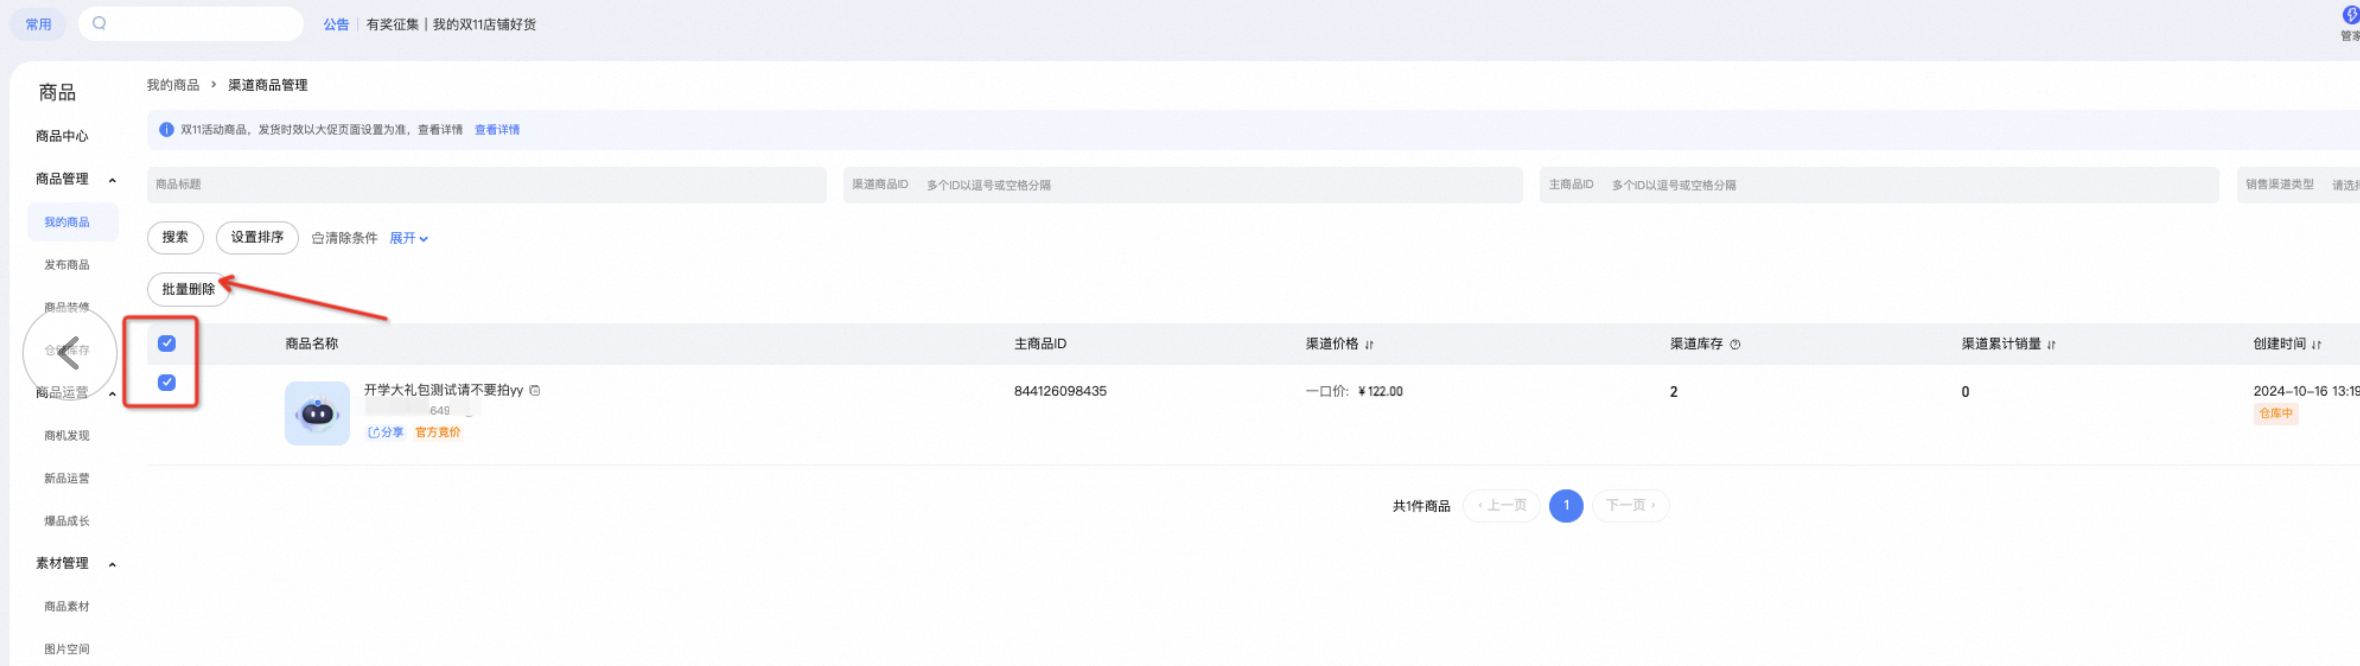Collapse the 商品管理 sidebar section

click(x=112, y=180)
